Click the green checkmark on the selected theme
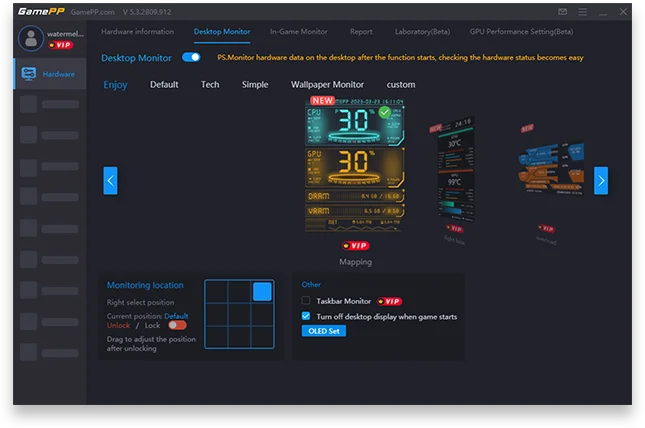 pos(385,113)
